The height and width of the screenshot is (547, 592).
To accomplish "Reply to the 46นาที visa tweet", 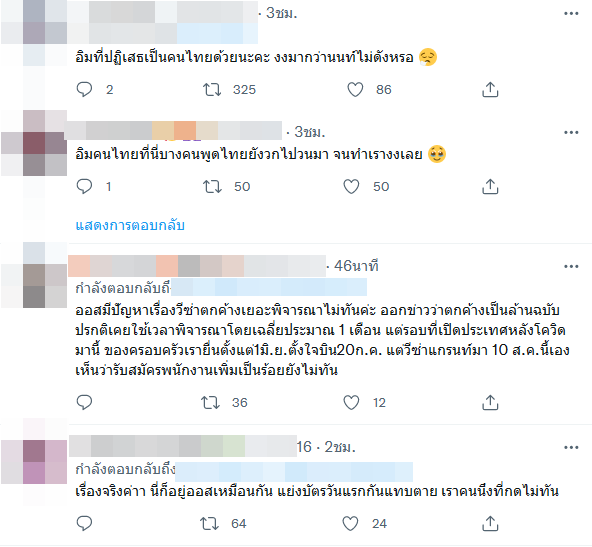I will [x=84, y=402].
